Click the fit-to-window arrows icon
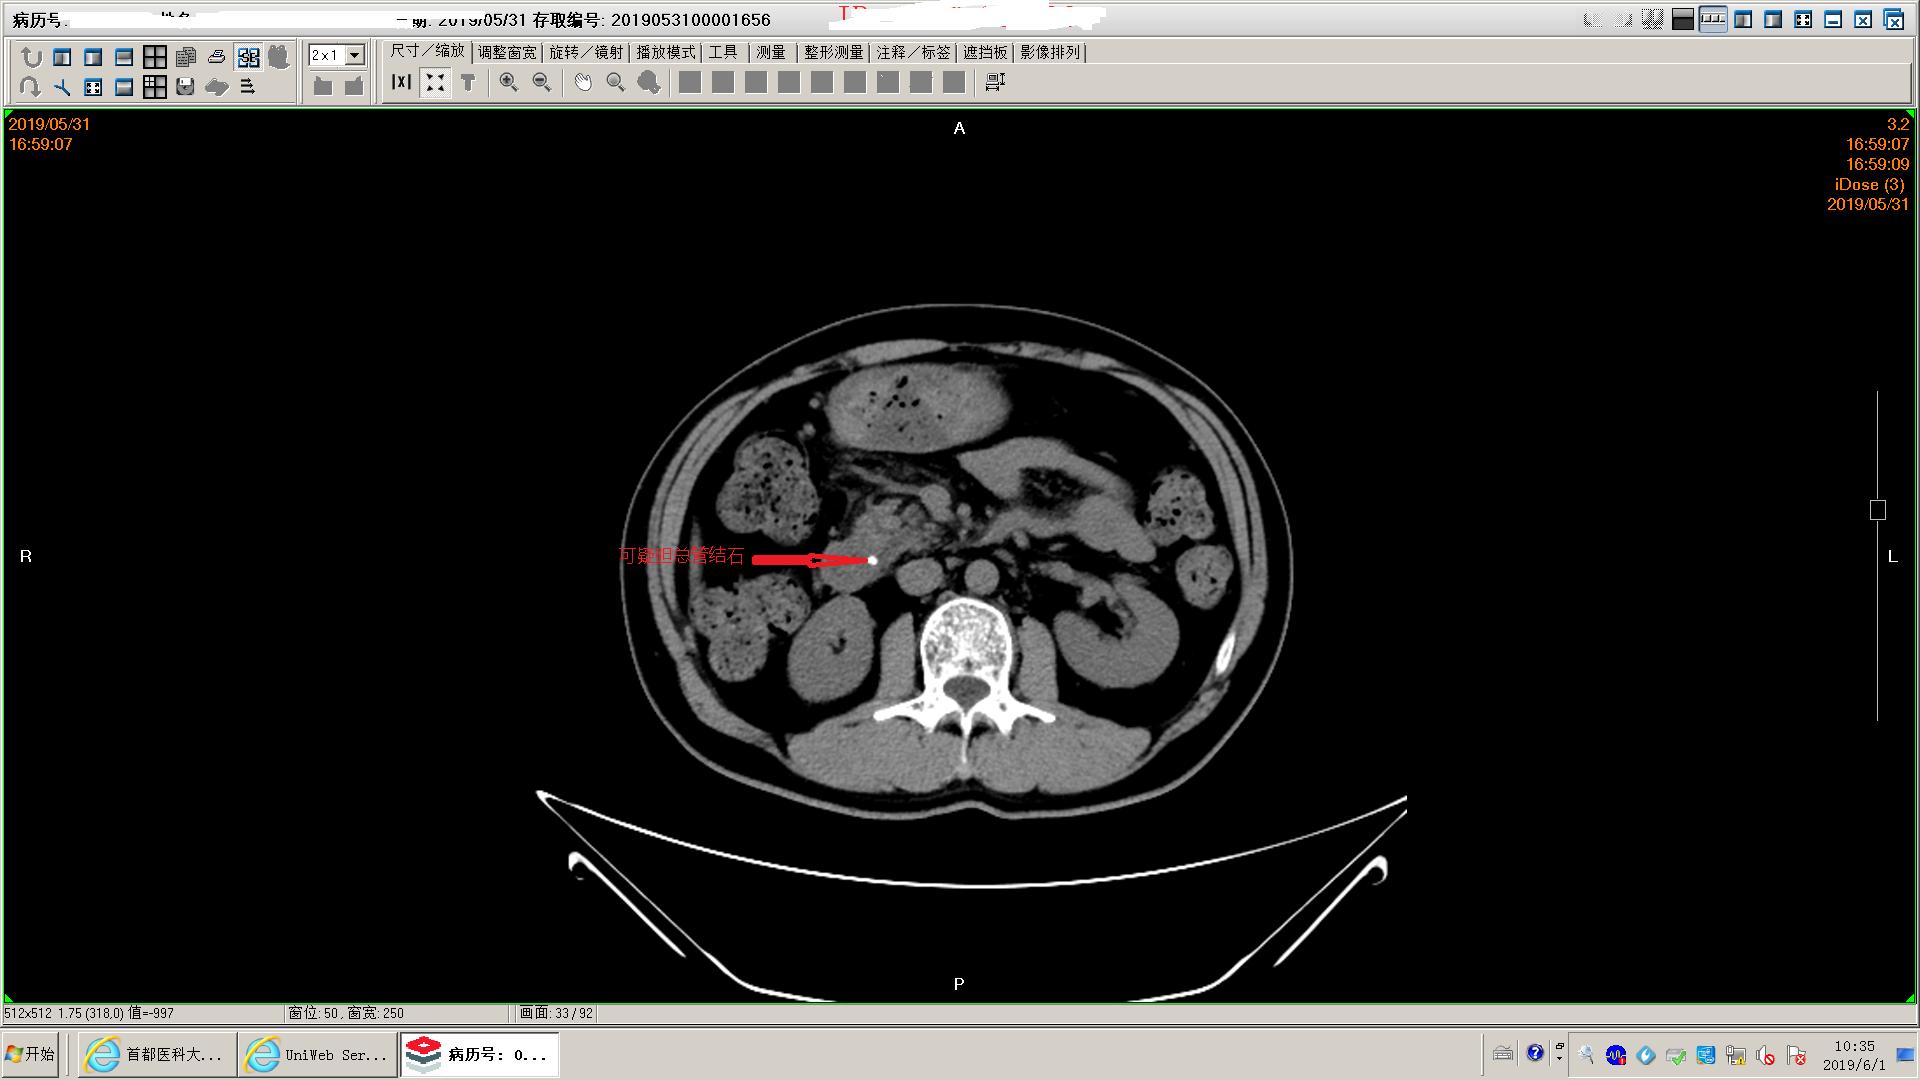 (435, 83)
